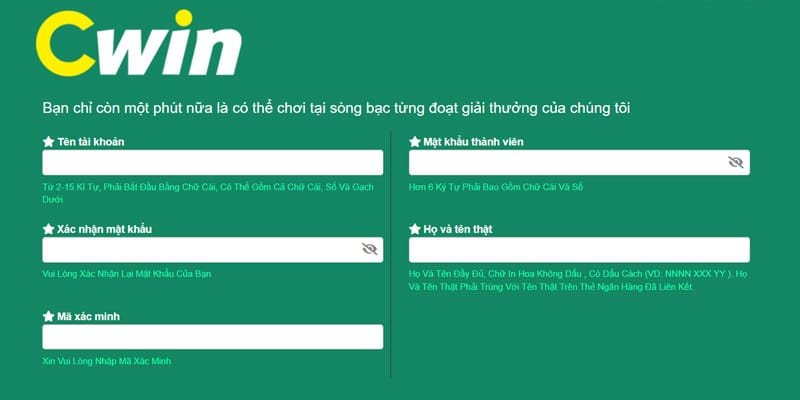Click the Cwin logo

point(138,43)
